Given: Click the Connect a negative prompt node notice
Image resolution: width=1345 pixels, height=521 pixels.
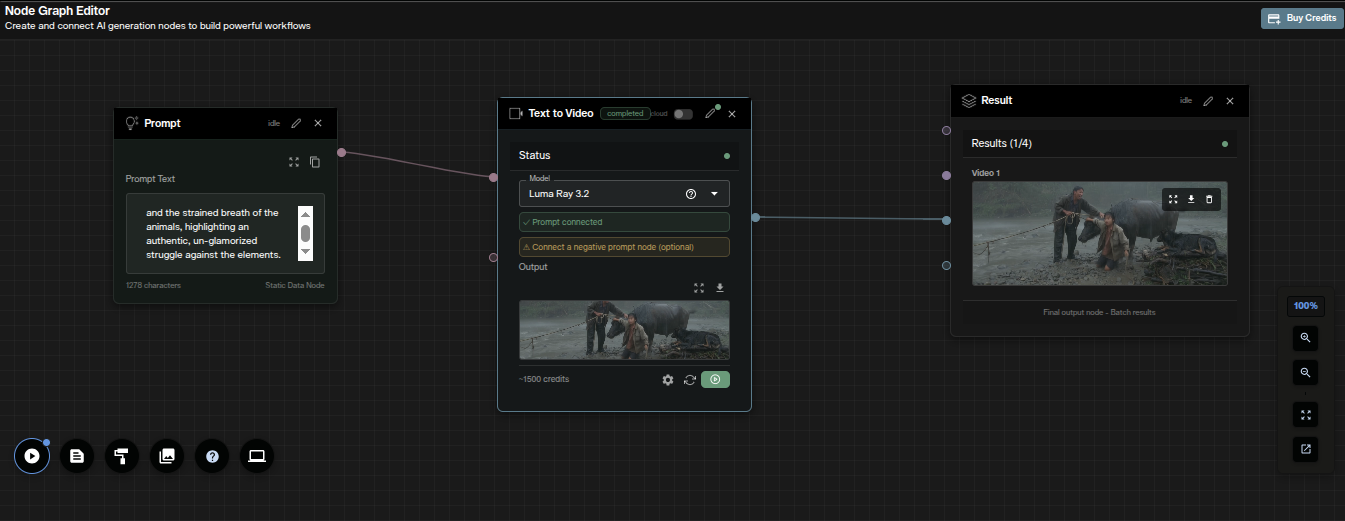Looking at the screenshot, I should click(624, 247).
